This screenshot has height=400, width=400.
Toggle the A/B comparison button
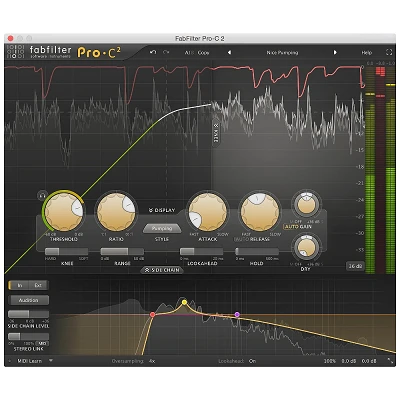pos(189,53)
